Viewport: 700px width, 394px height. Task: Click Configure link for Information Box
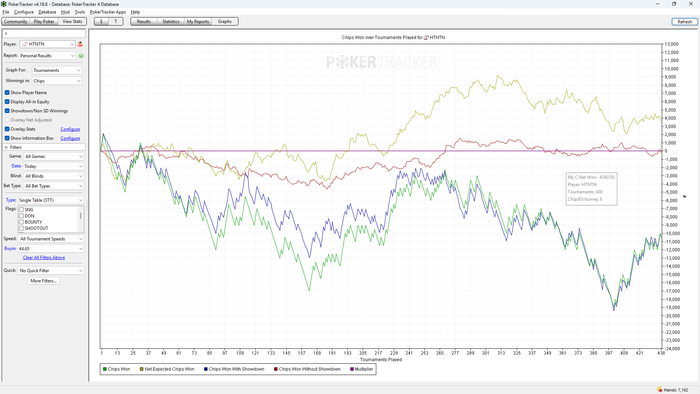(x=70, y=138)
